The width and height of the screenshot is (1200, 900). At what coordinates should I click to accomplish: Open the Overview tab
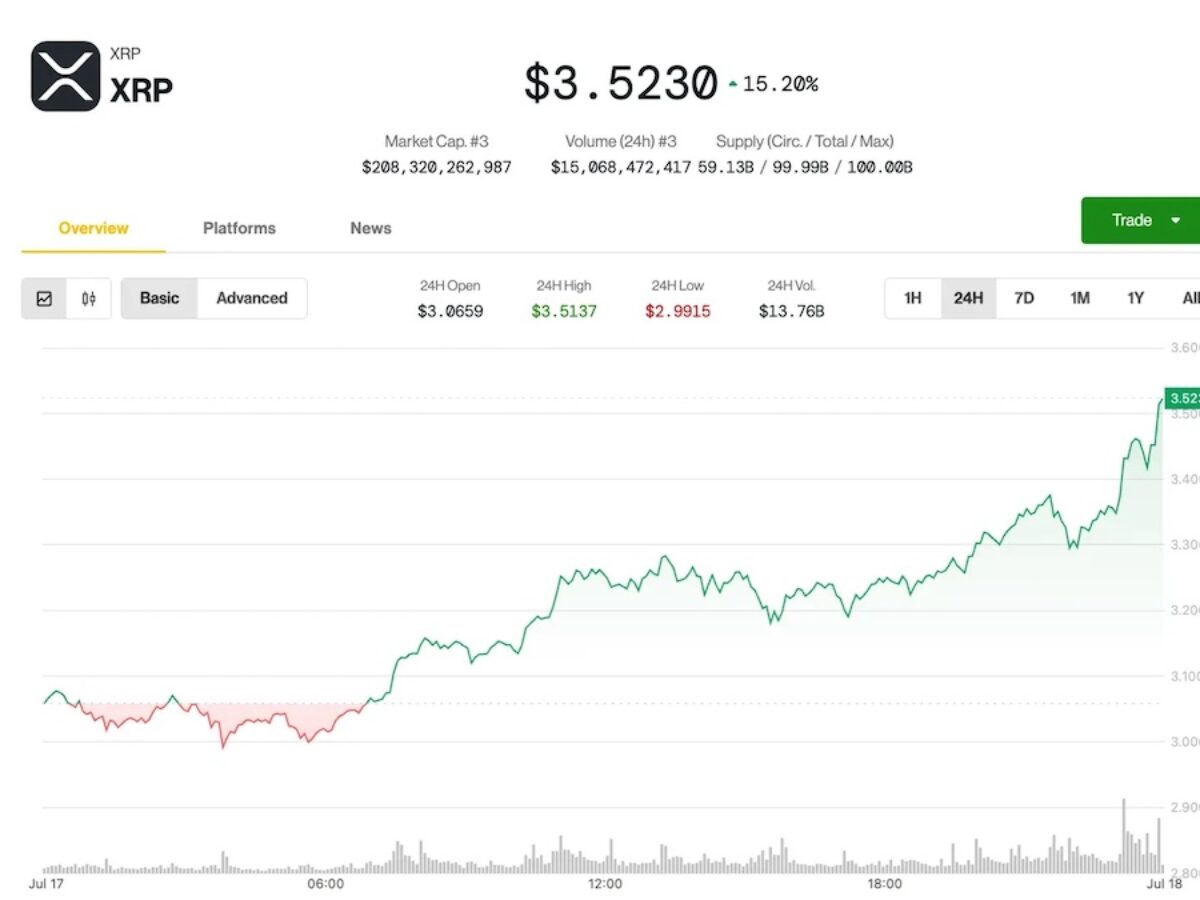point(93,228)
